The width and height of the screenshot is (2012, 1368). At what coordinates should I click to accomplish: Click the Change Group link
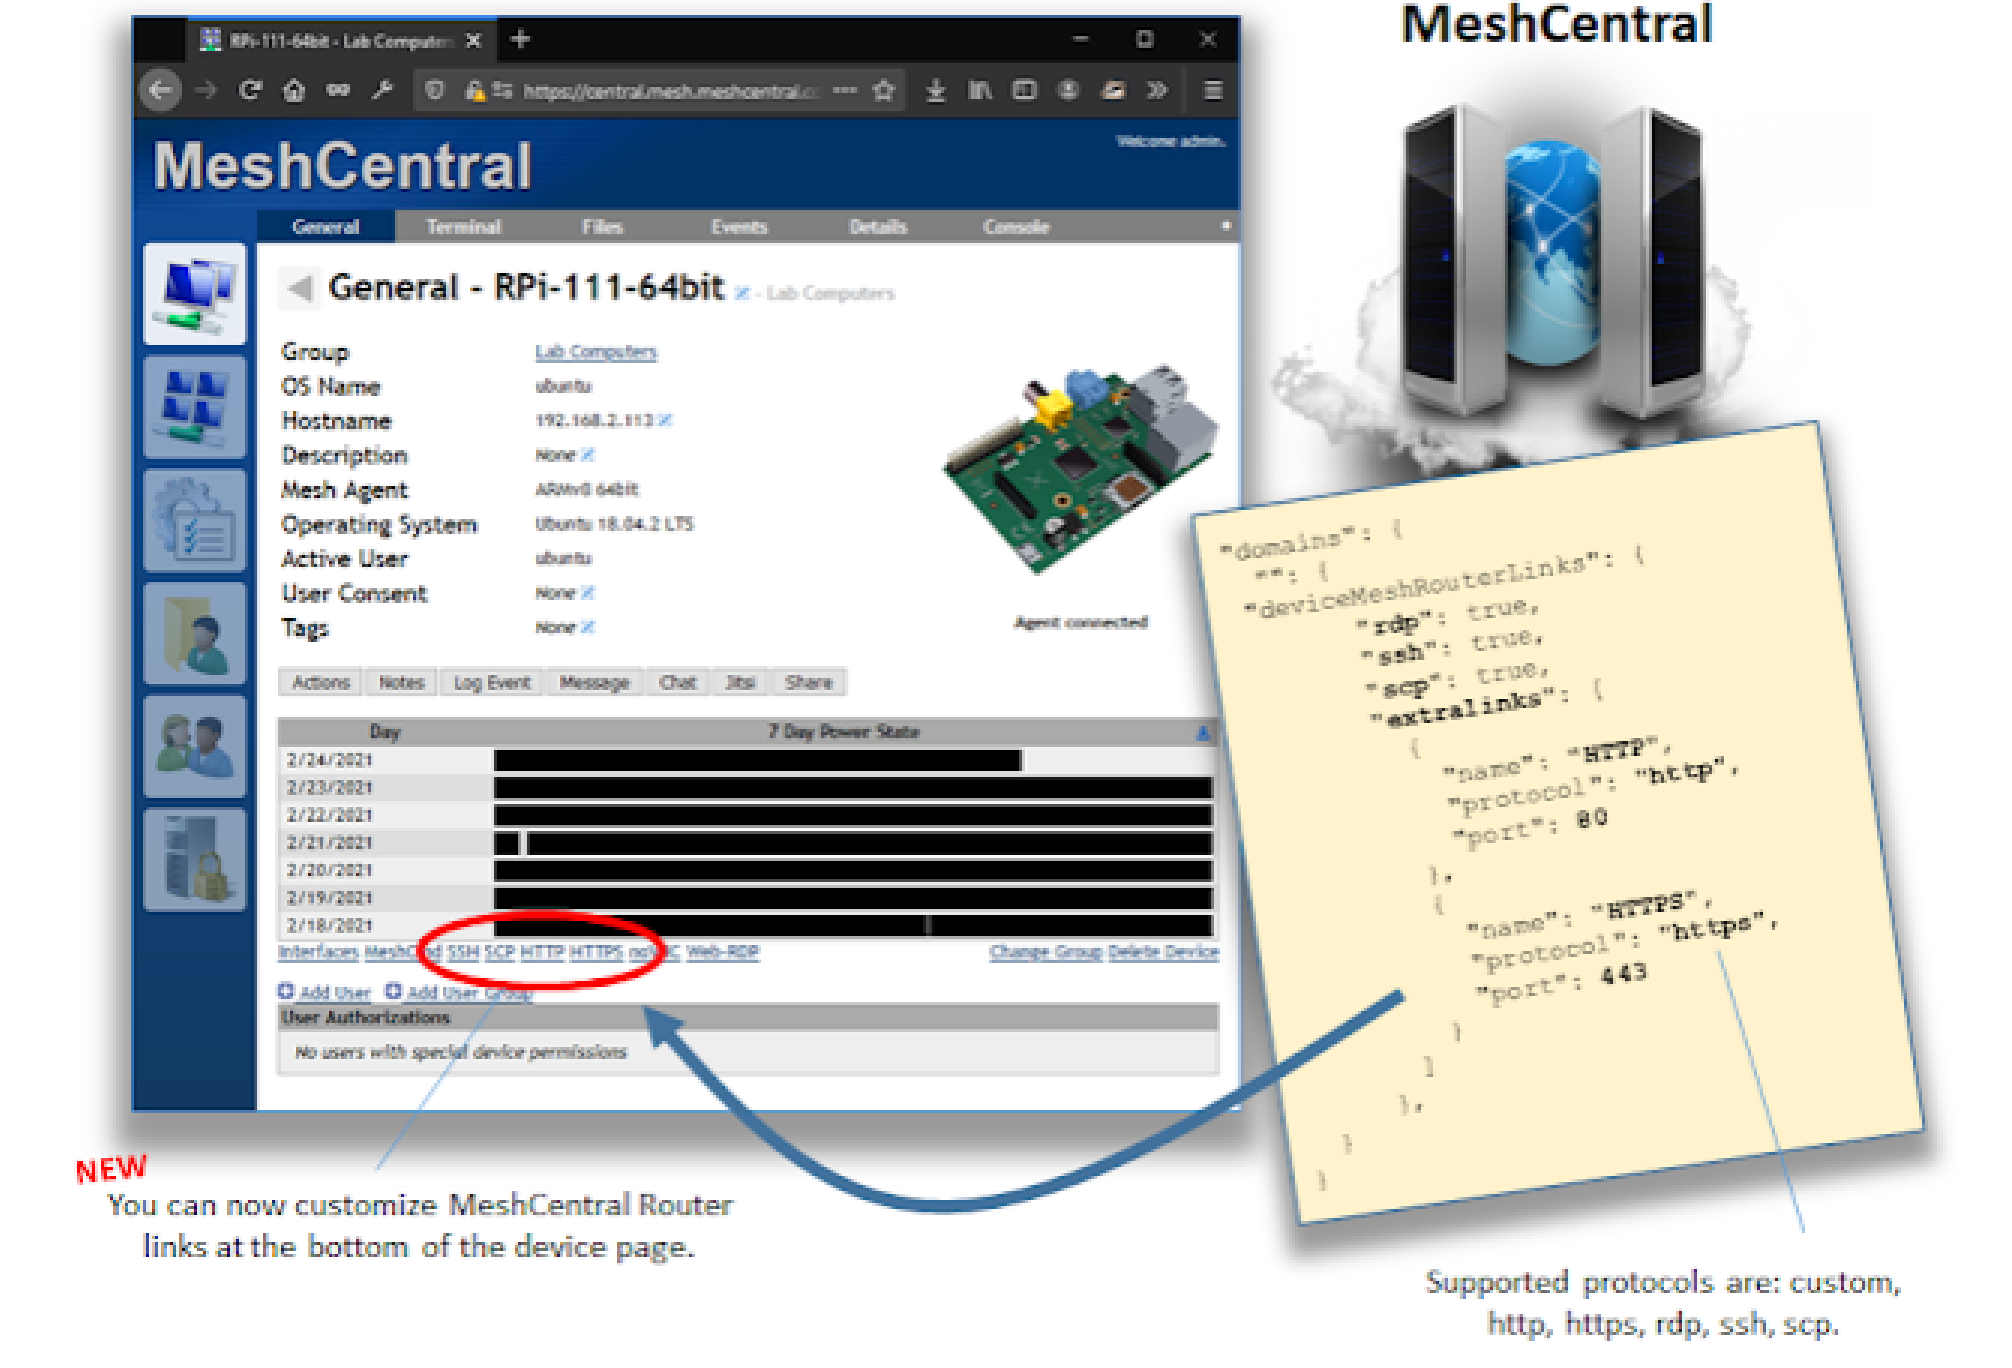(1044, 953)
